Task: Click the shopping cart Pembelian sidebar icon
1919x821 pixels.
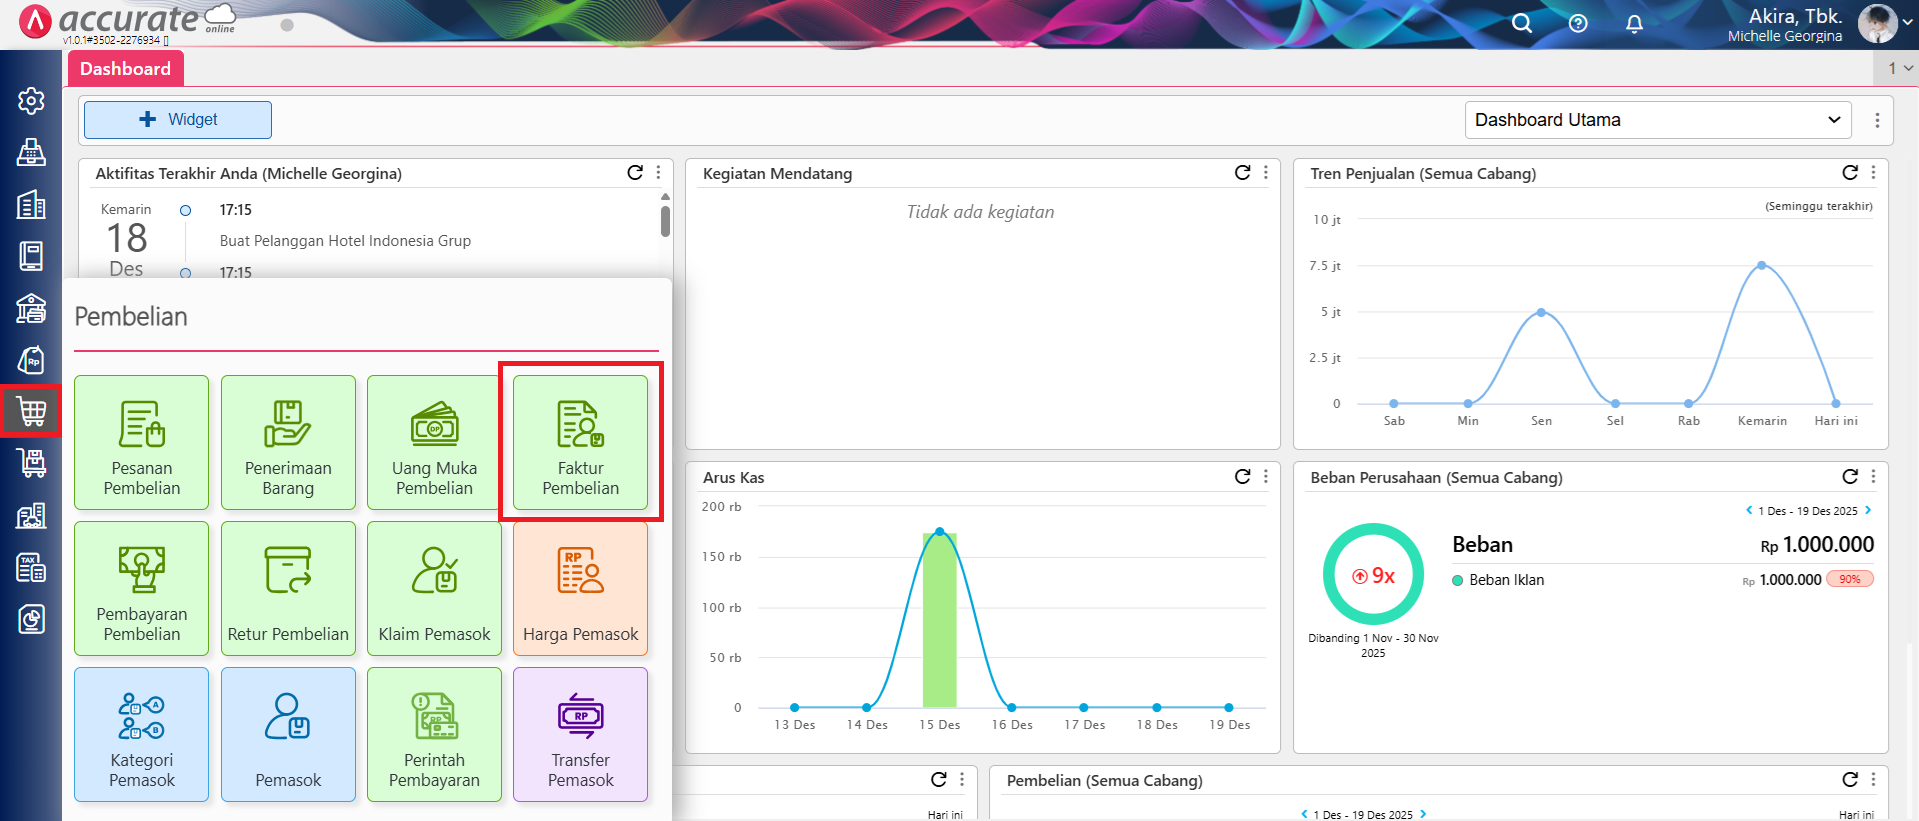Action: pyautogui.click(x=31, y=411)
